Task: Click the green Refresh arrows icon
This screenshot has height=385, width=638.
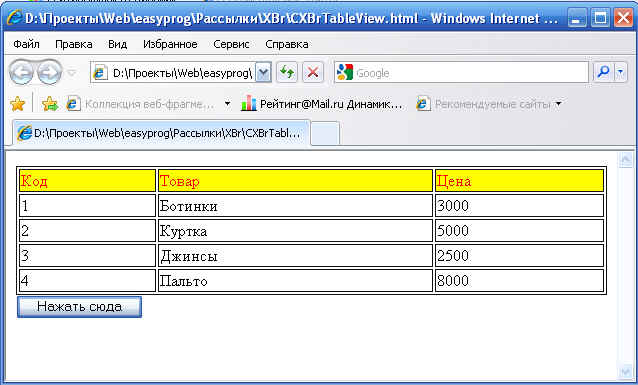Action: (x=287, y=73)
